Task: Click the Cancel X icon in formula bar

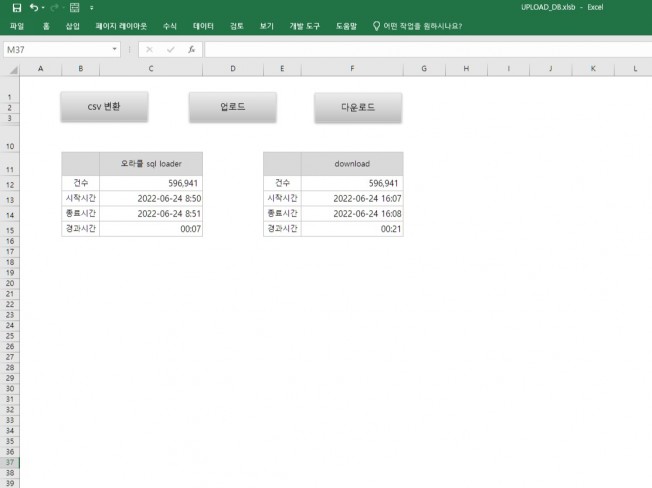Action: (149, 50)
